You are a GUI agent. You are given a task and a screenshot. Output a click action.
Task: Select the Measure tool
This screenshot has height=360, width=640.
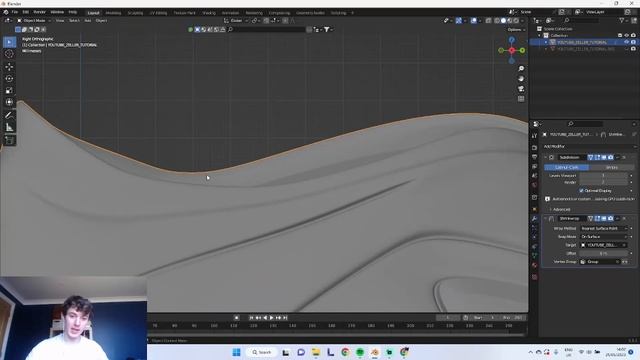(9, 127)
